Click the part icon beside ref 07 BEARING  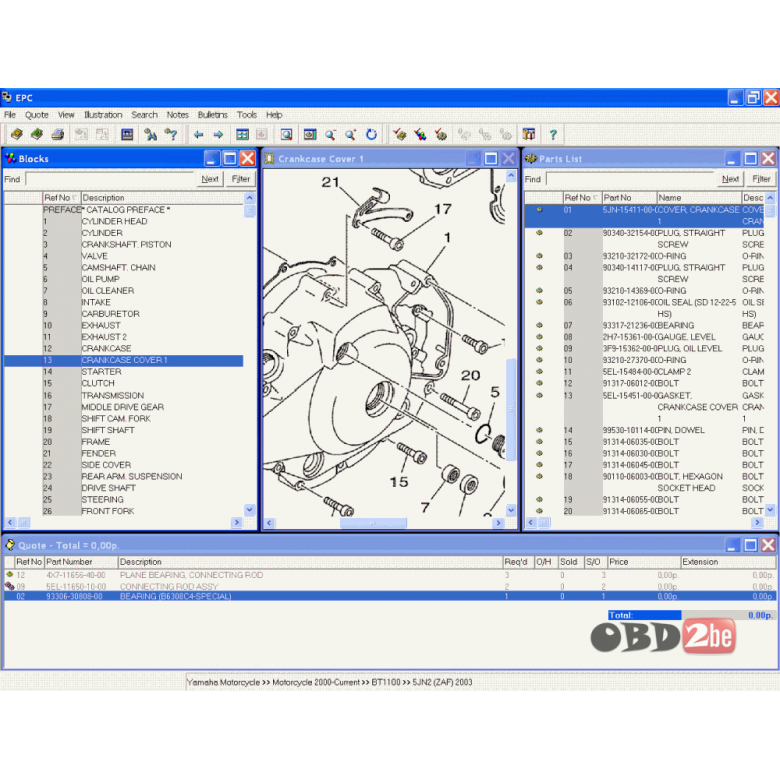(x=539, y=325)
